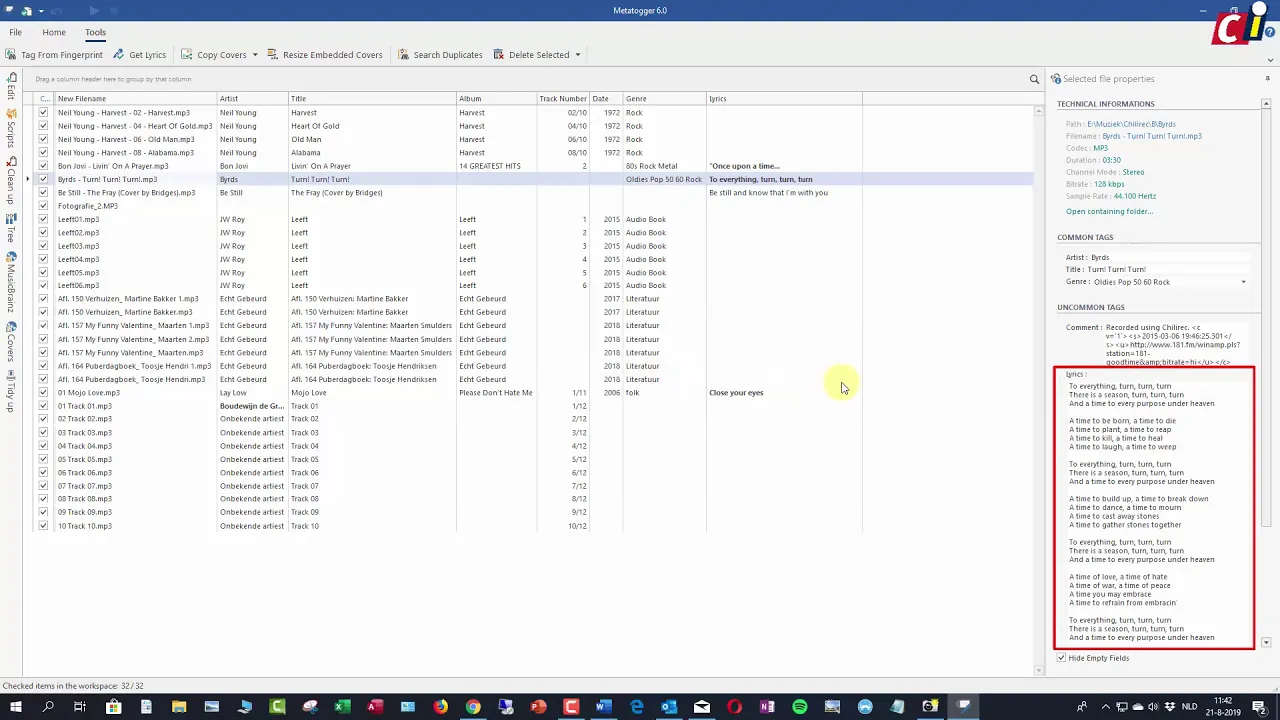
Task: Open PowerPoint from the taskbar
Action: click(x=538, y=708)
